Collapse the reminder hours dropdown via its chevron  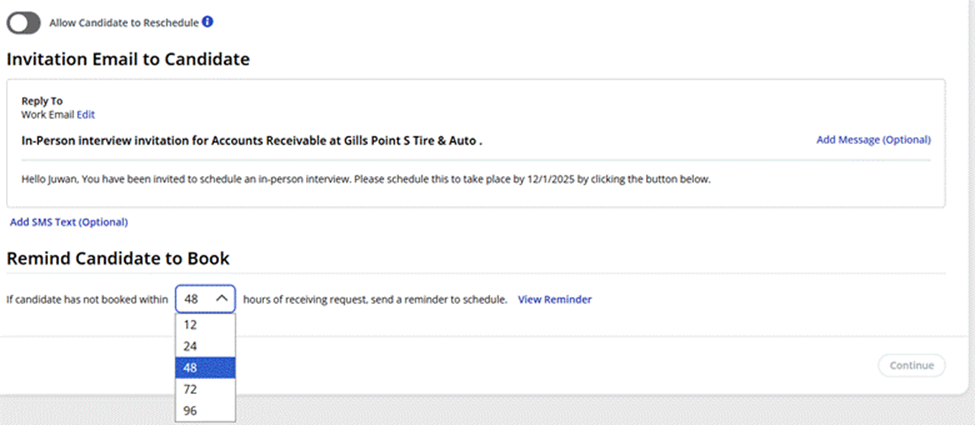221,299
